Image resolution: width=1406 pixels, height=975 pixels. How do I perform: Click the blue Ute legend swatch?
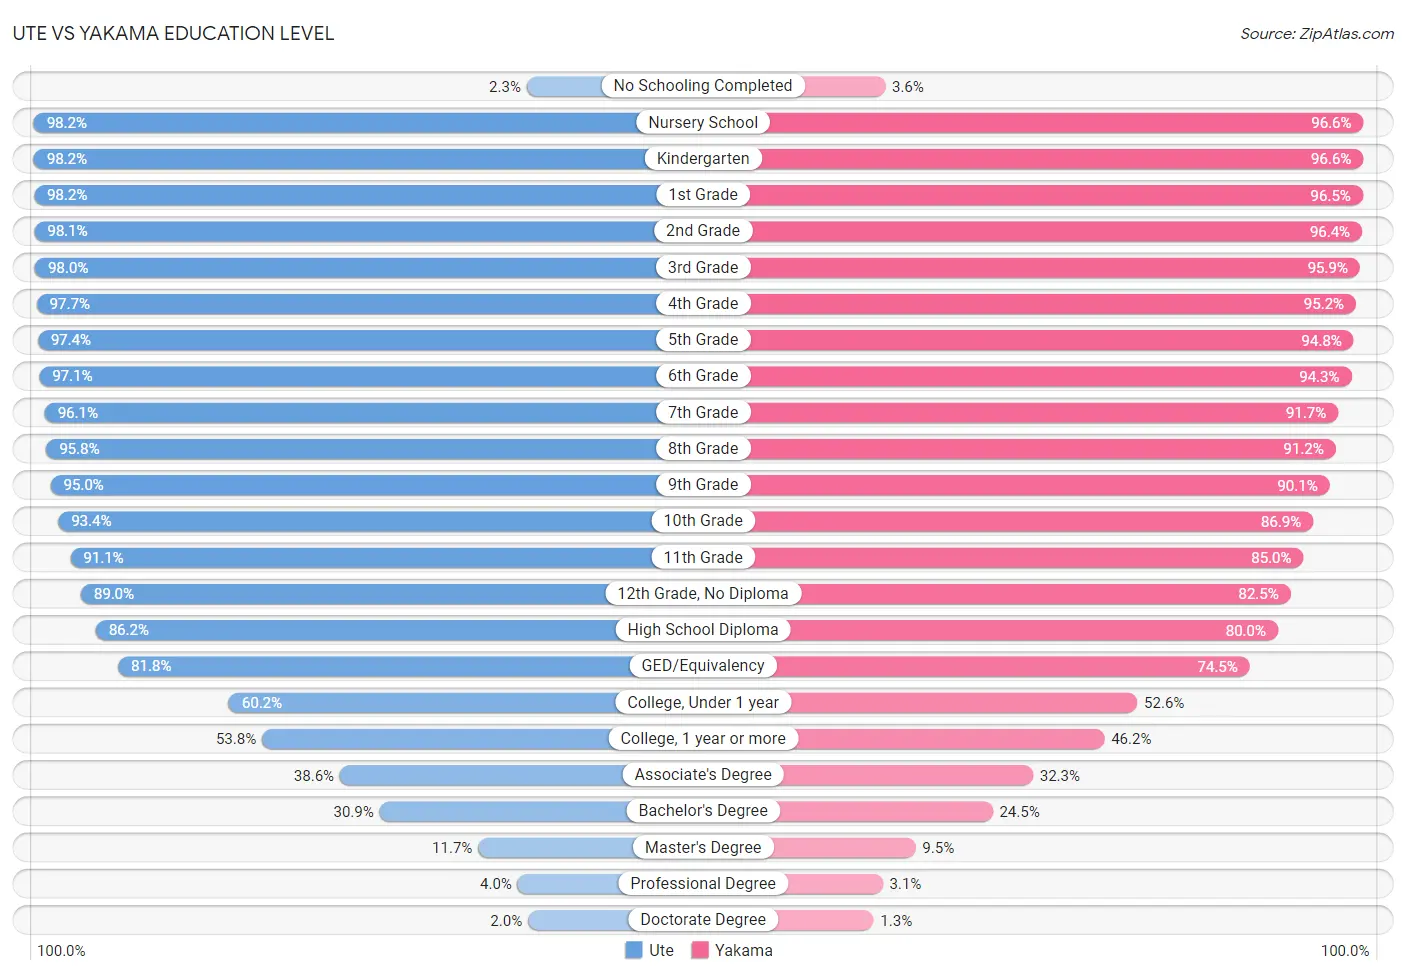[x=633, y=950]
